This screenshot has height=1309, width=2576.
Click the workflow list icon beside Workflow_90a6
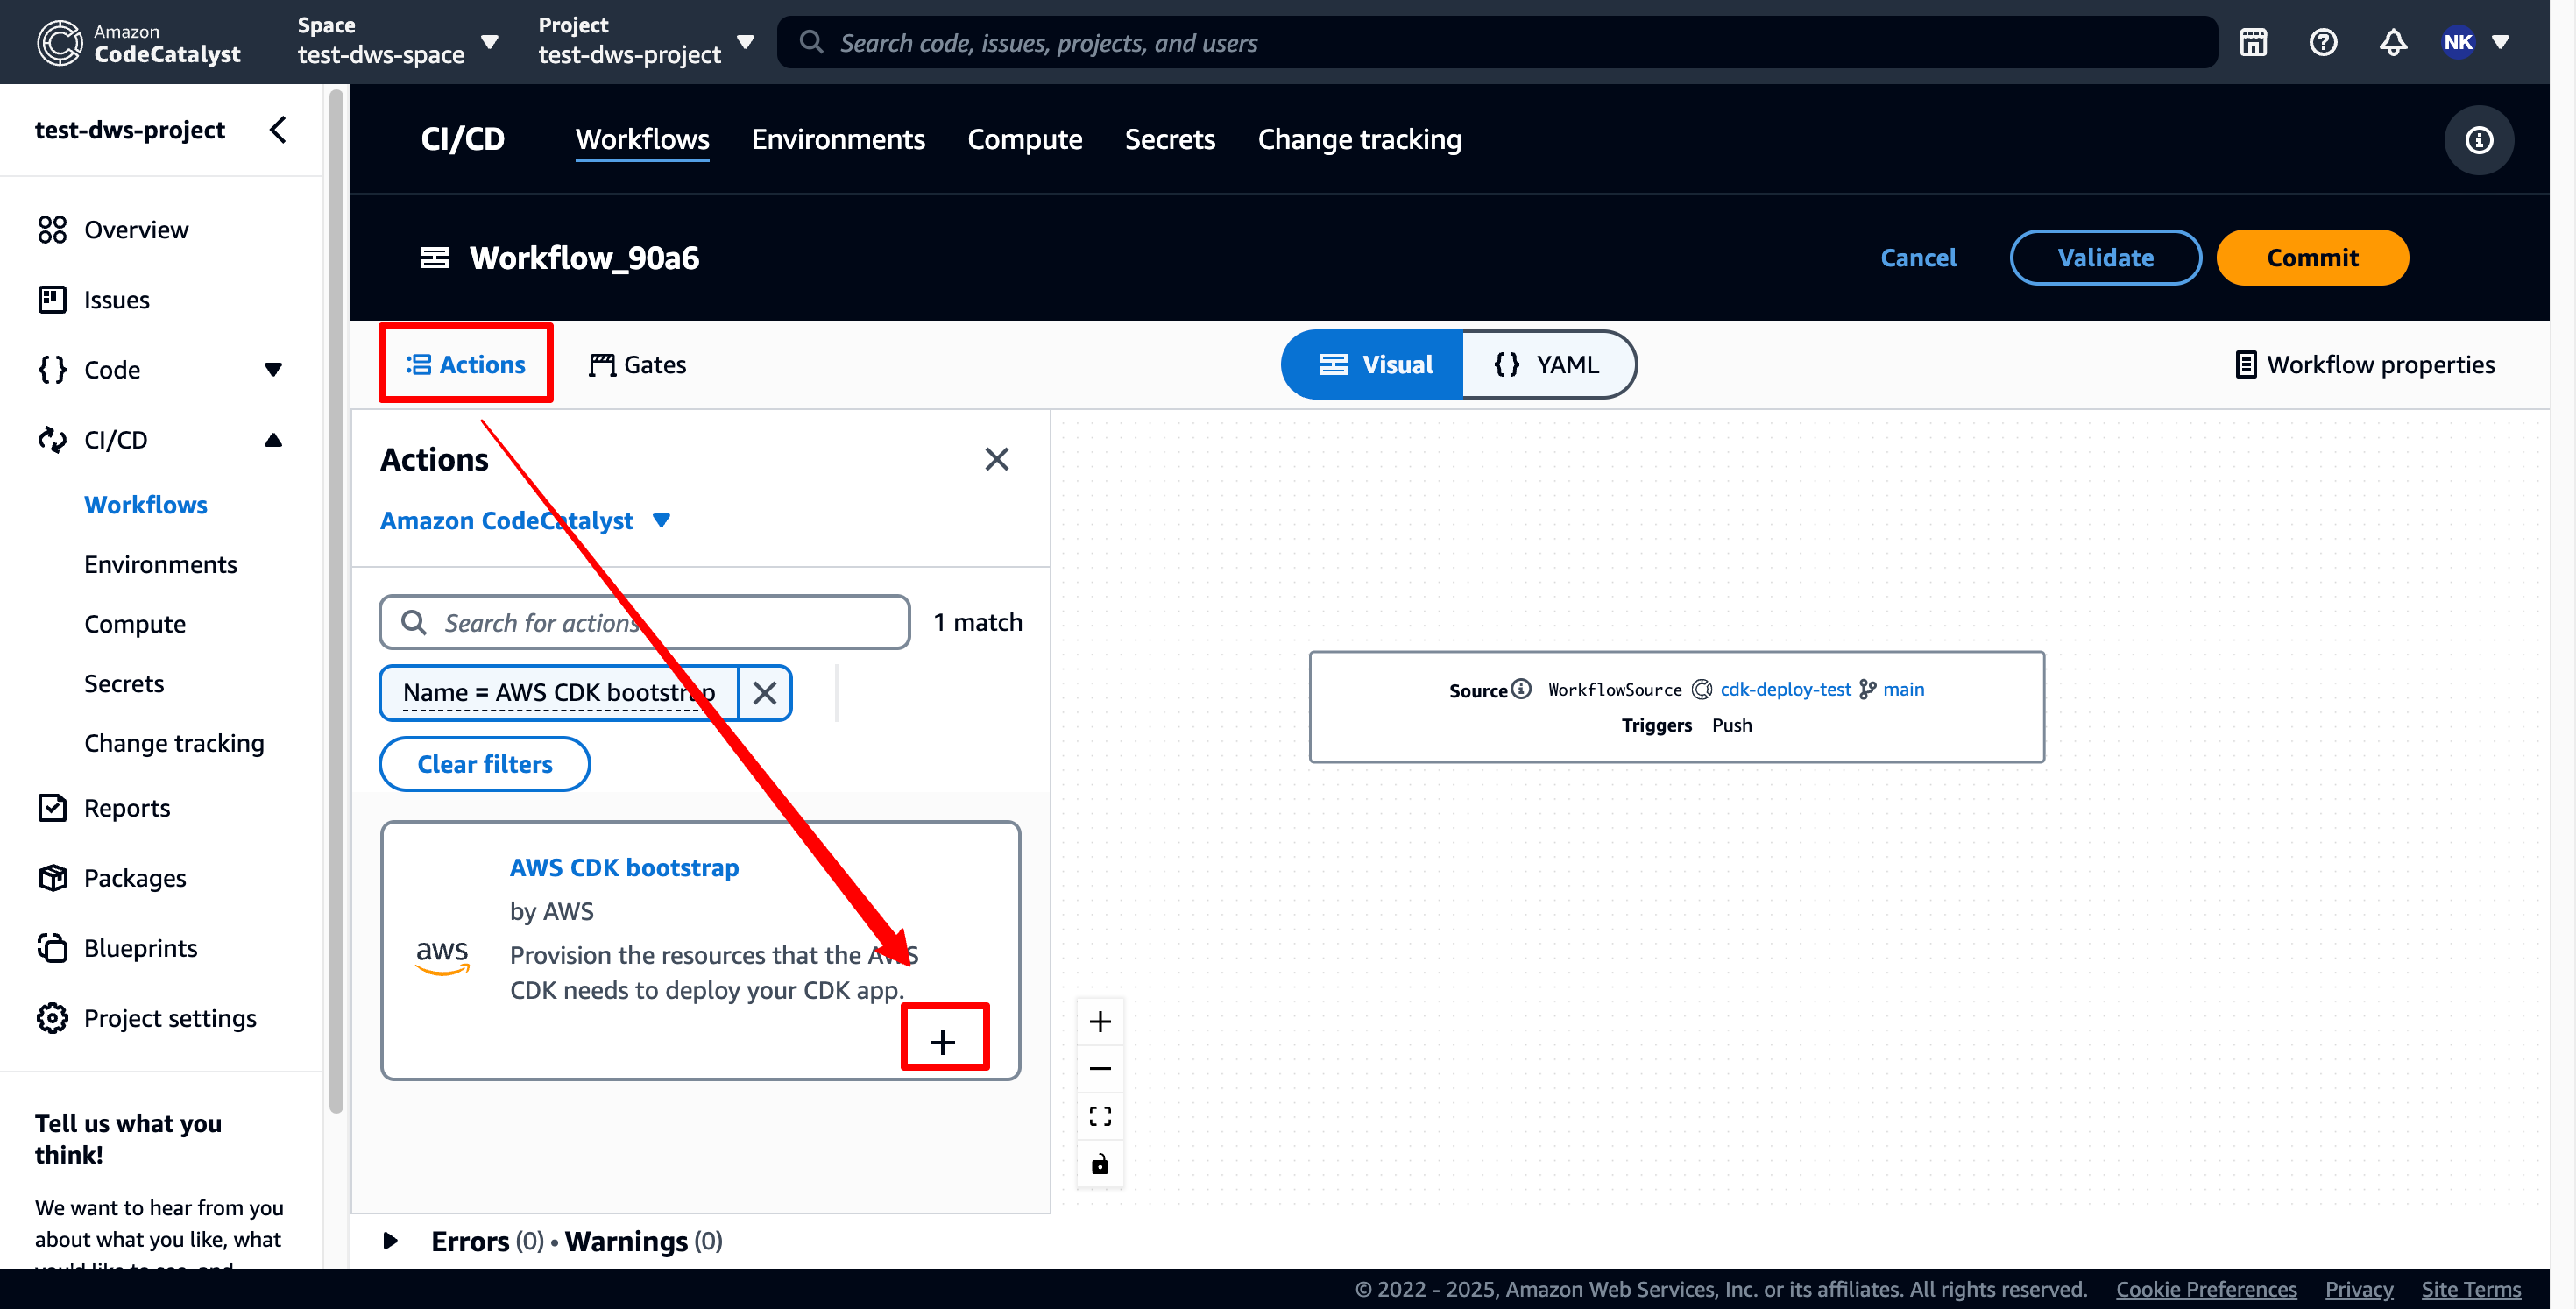tap(433, 257)
